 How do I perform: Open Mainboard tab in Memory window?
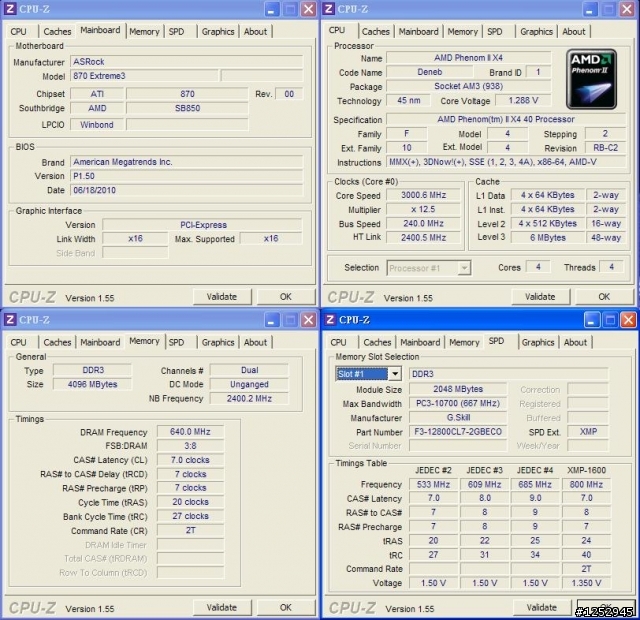[100, 342]
